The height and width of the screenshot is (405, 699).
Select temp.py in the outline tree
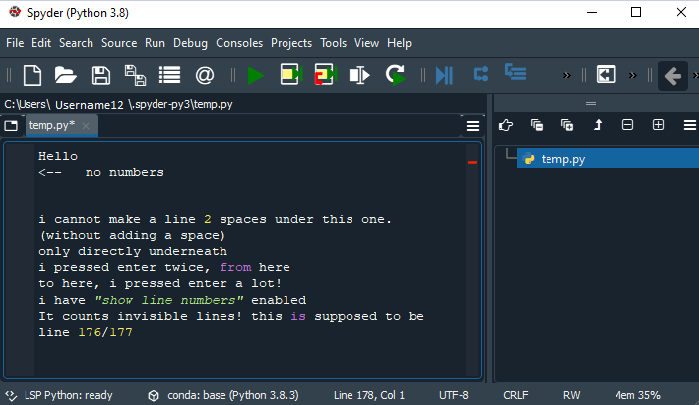click(x=608, y=159)
